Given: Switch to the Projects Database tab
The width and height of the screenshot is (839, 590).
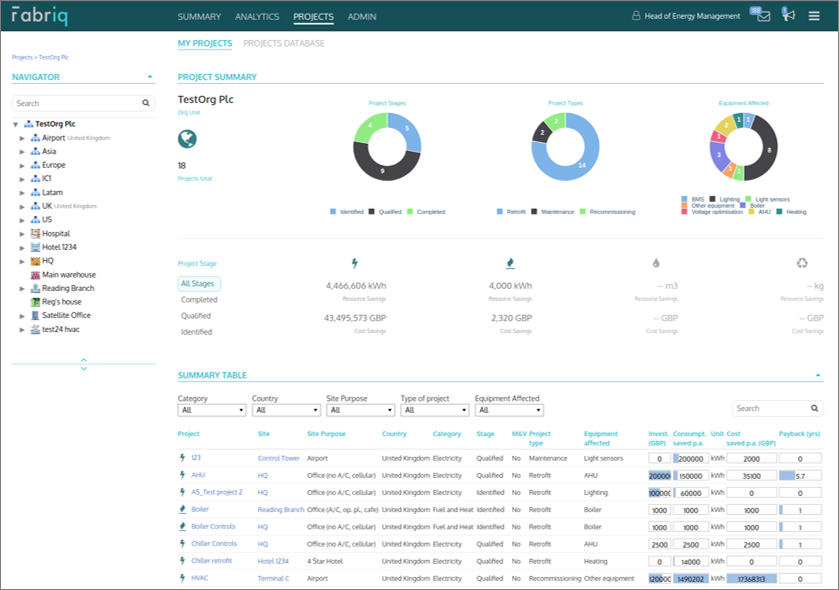Looking at the screenshot, I should (x=284, y=44).
